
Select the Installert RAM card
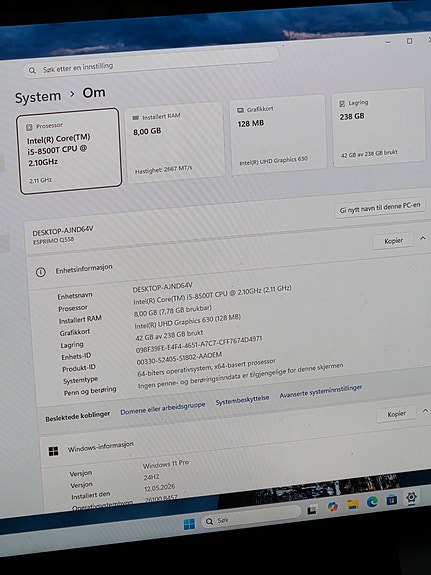pyautogui.click(x=175, y=142)
